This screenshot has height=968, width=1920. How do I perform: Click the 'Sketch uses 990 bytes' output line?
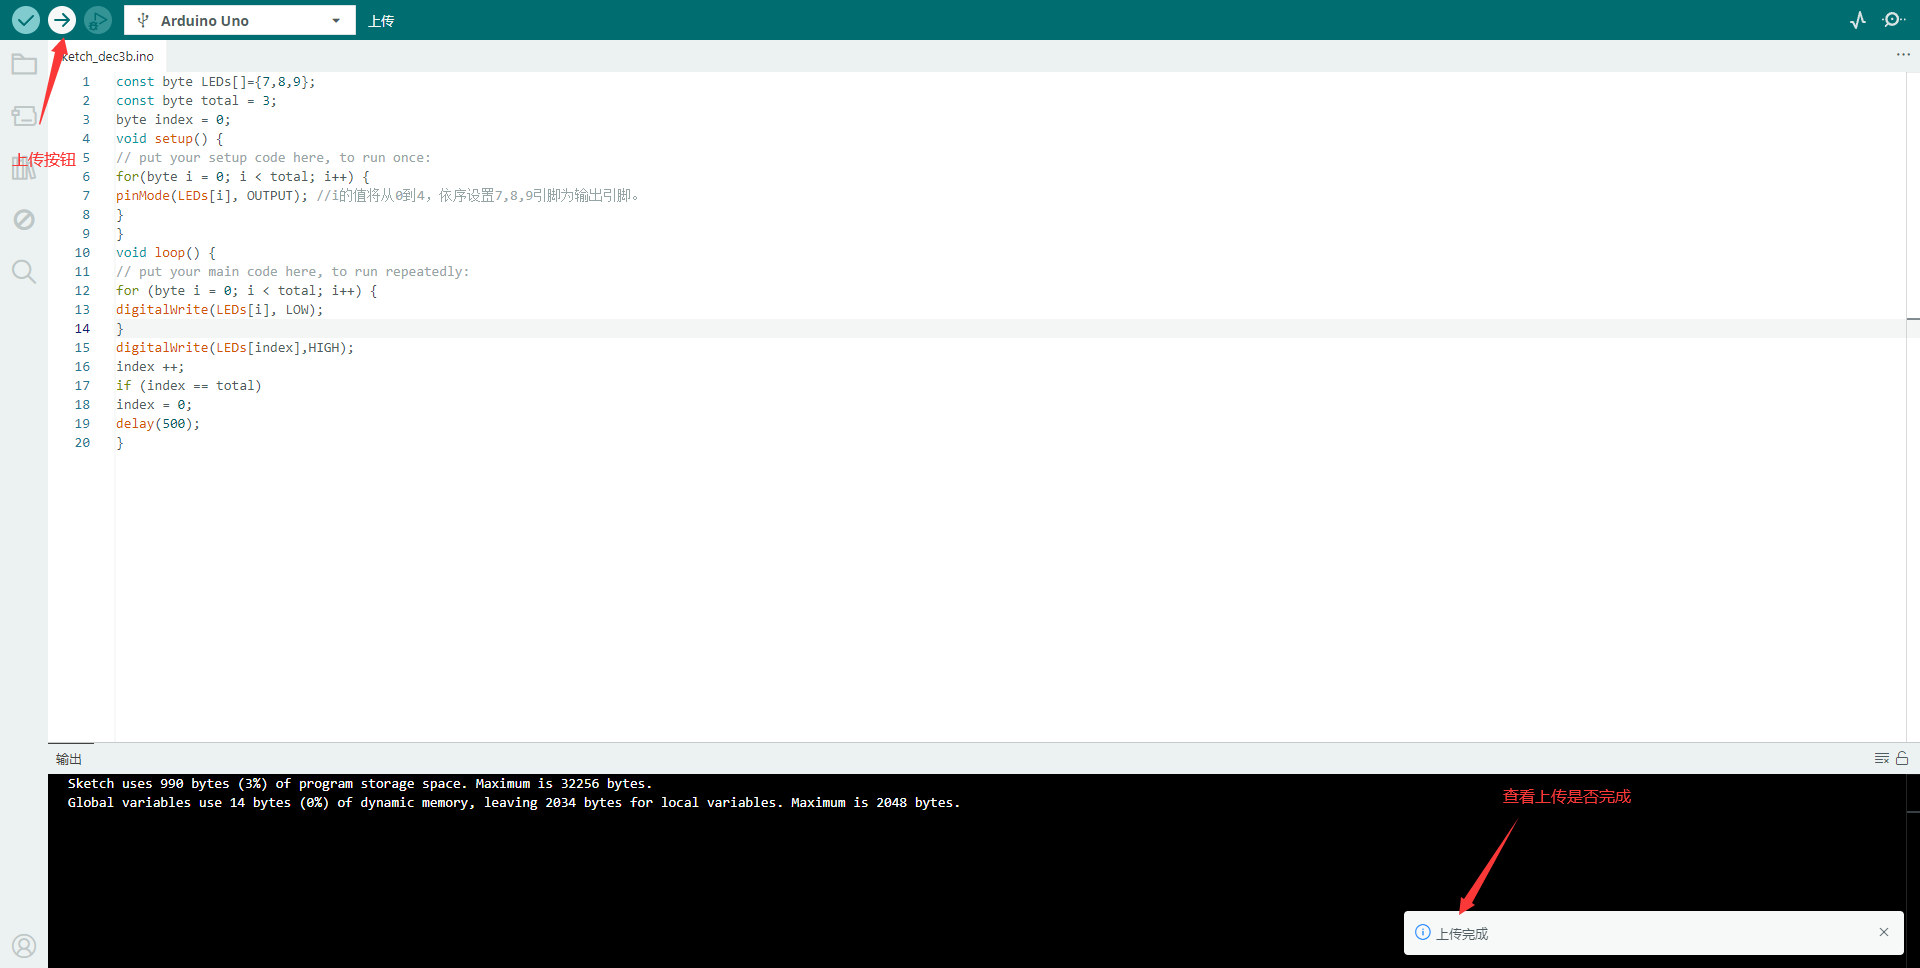pyautogui.click(x=359, y=784)
